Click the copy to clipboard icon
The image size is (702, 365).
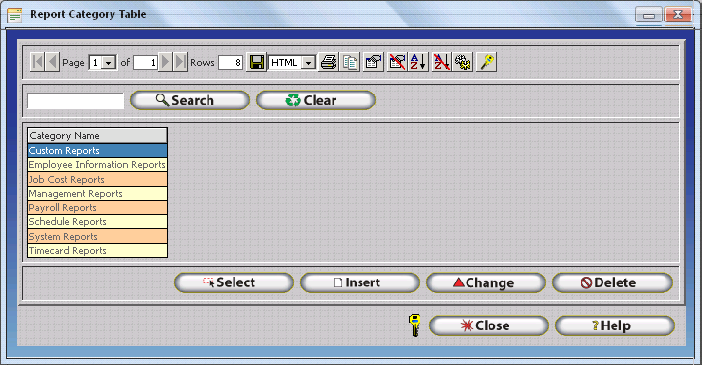[350, 62]
